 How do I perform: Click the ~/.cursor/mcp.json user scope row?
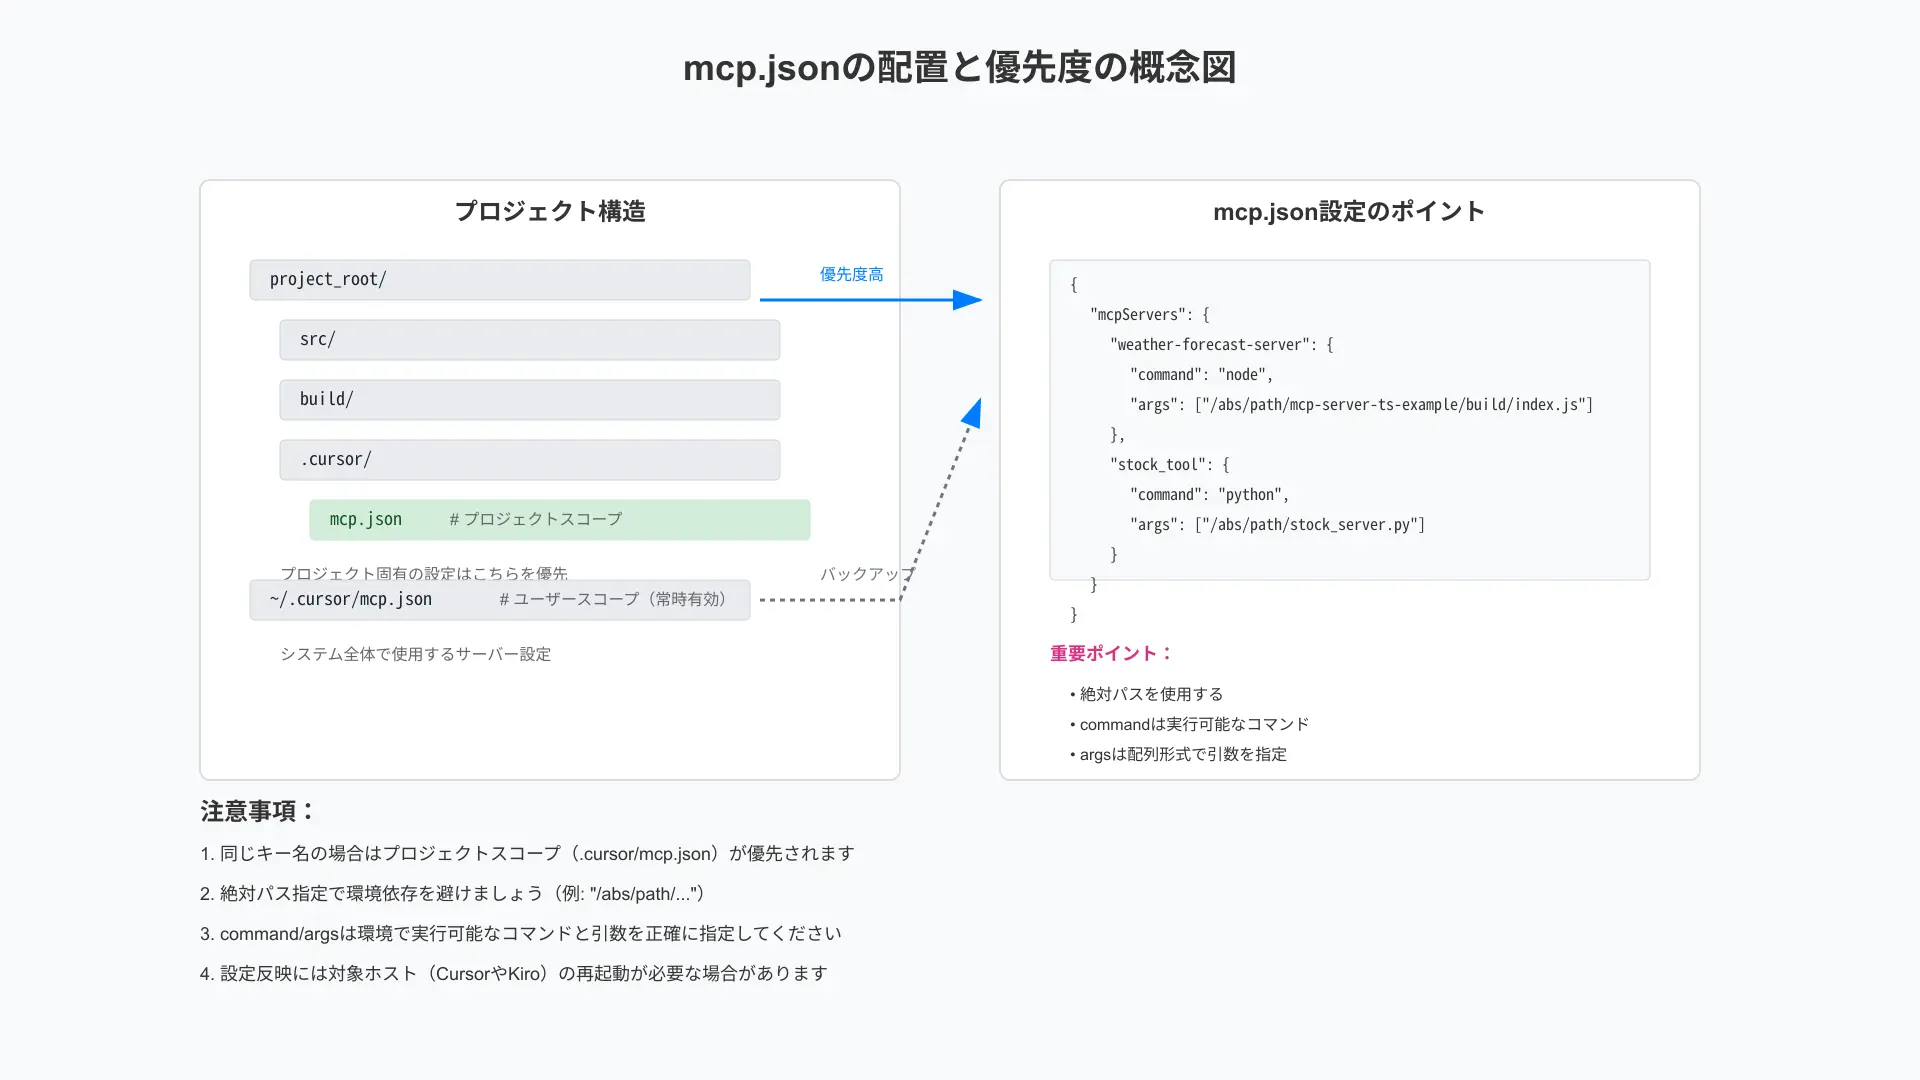click(x=500, y=600)
